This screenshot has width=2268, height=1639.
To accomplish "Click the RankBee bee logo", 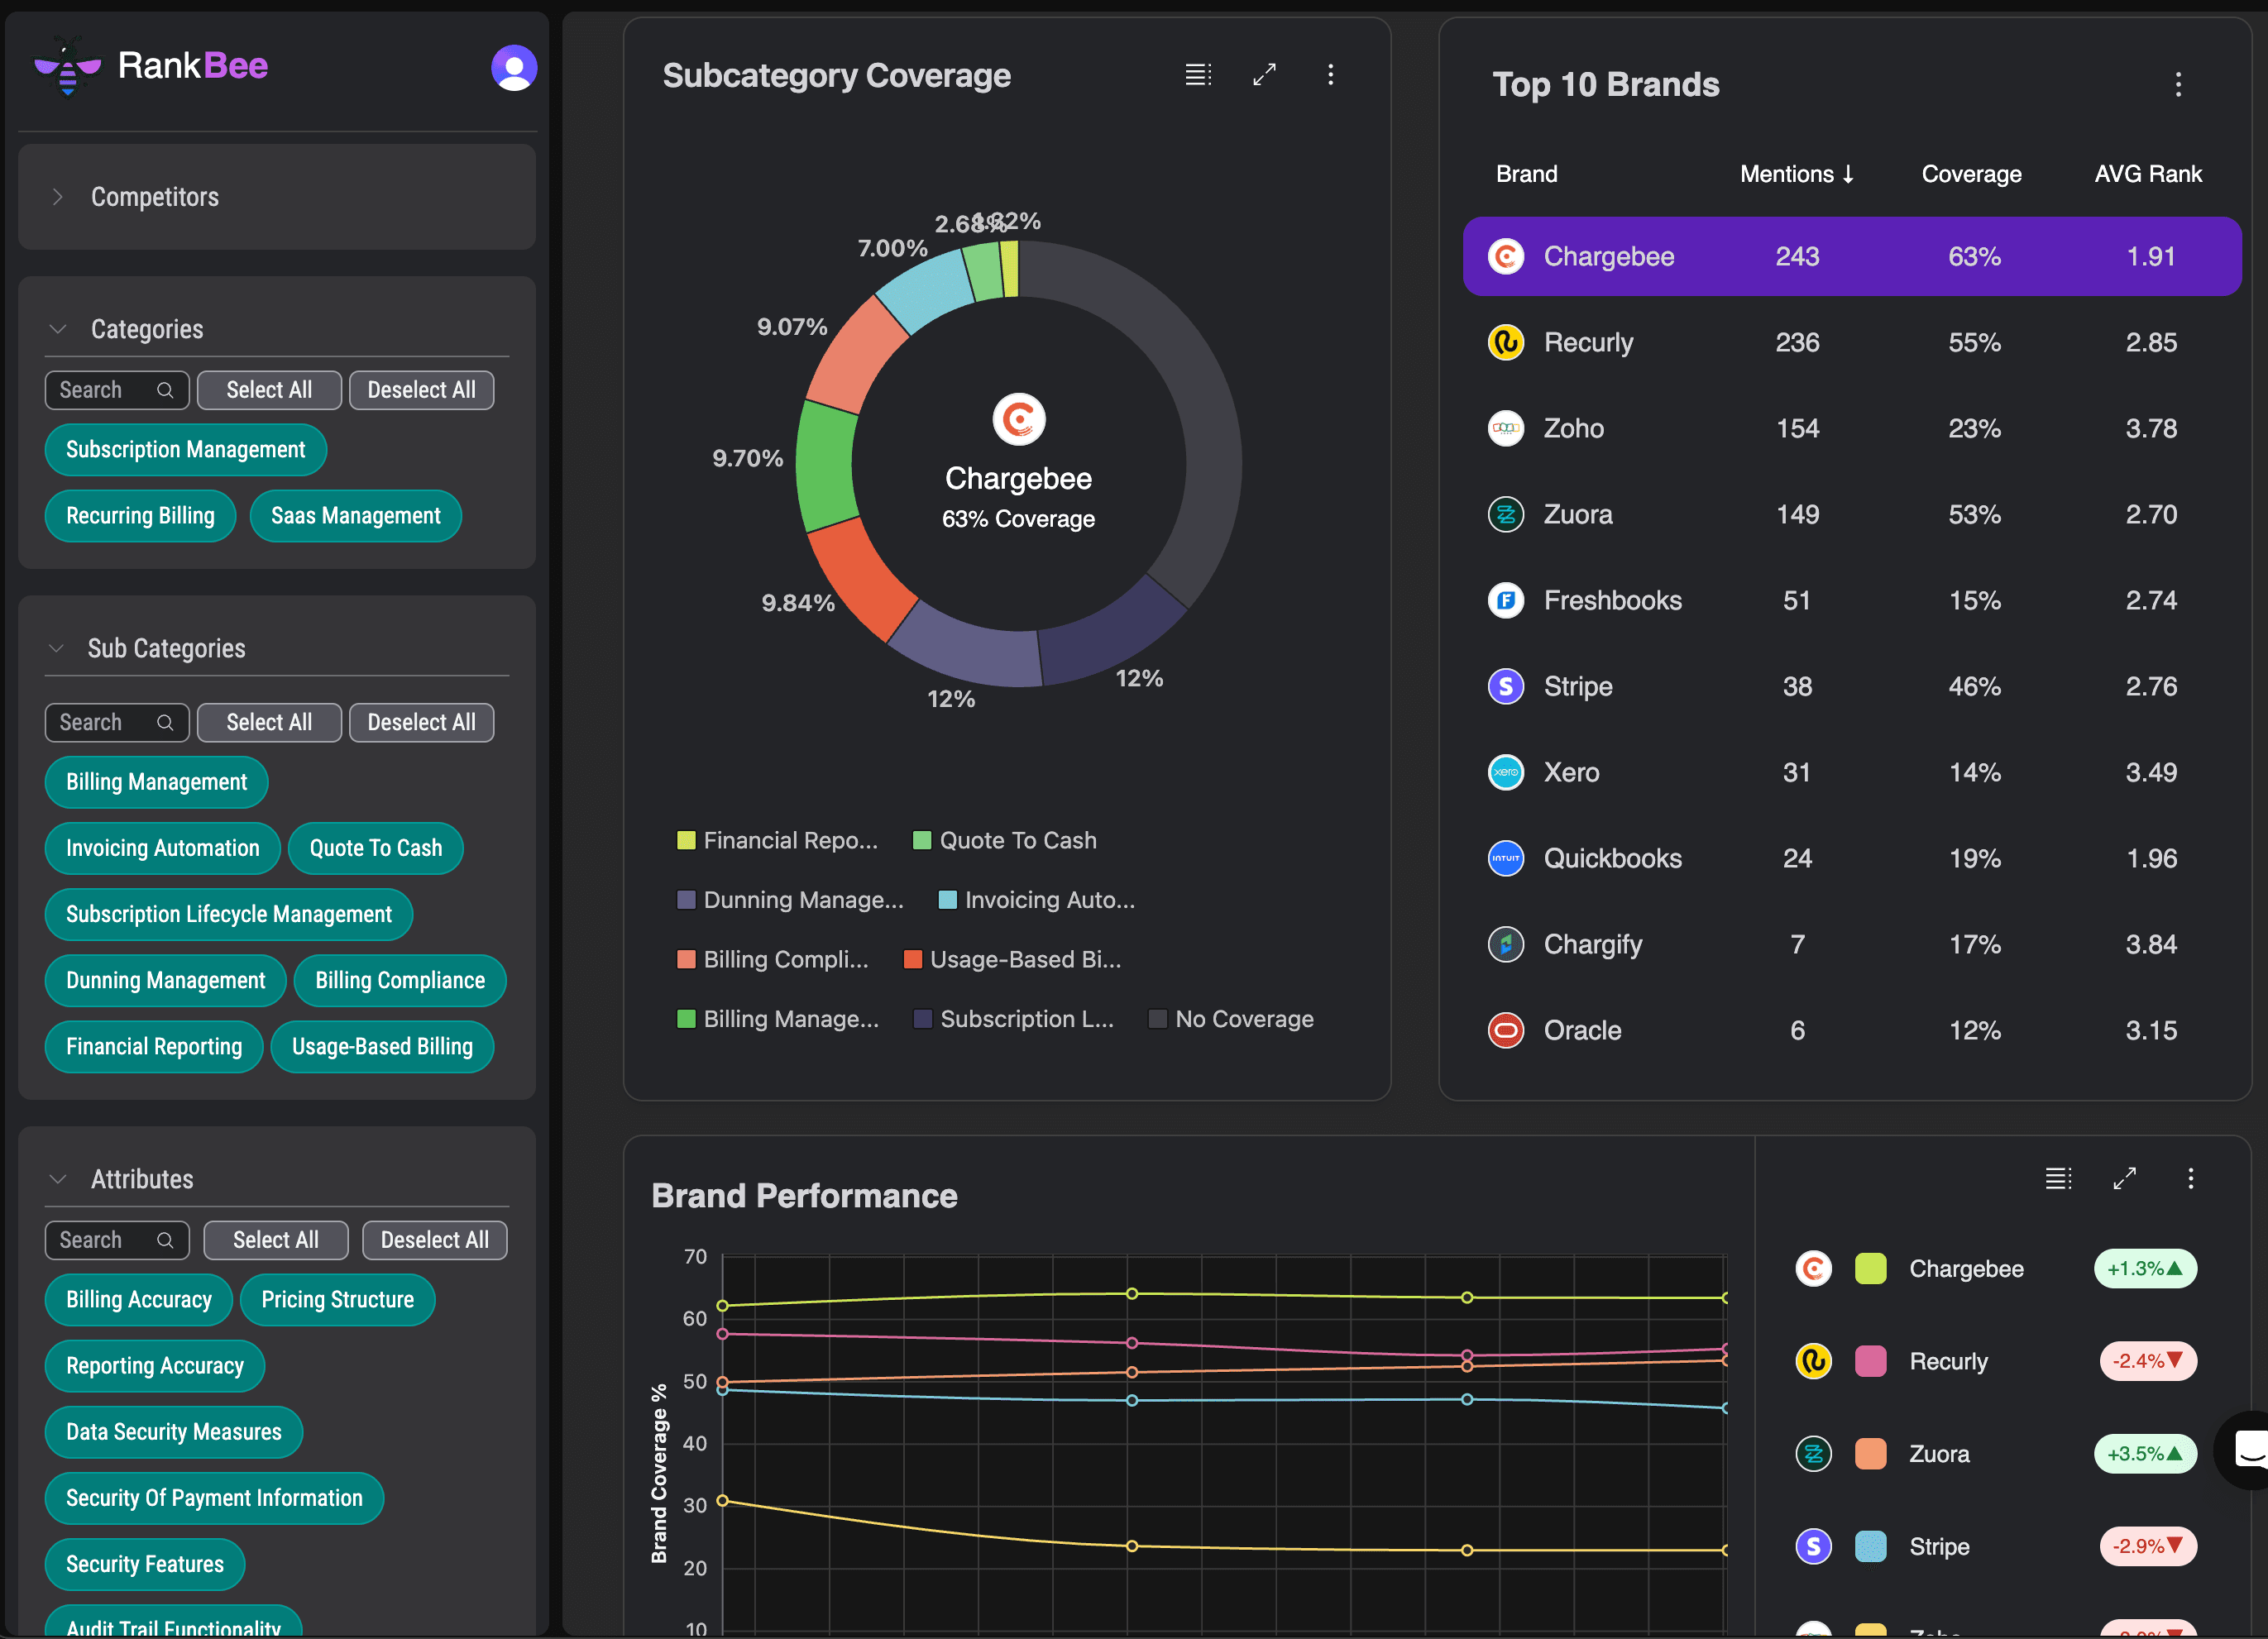I will [67, 67].
